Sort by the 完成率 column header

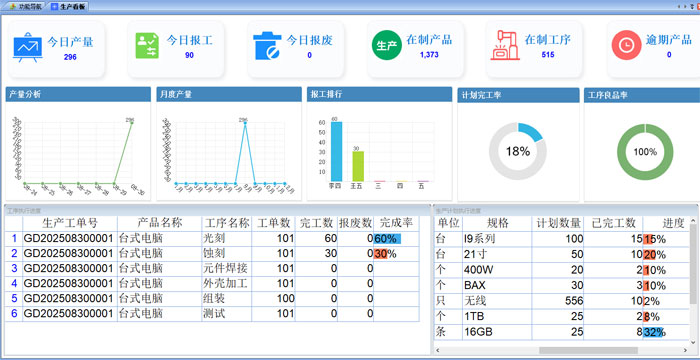[x=396, y=223]
